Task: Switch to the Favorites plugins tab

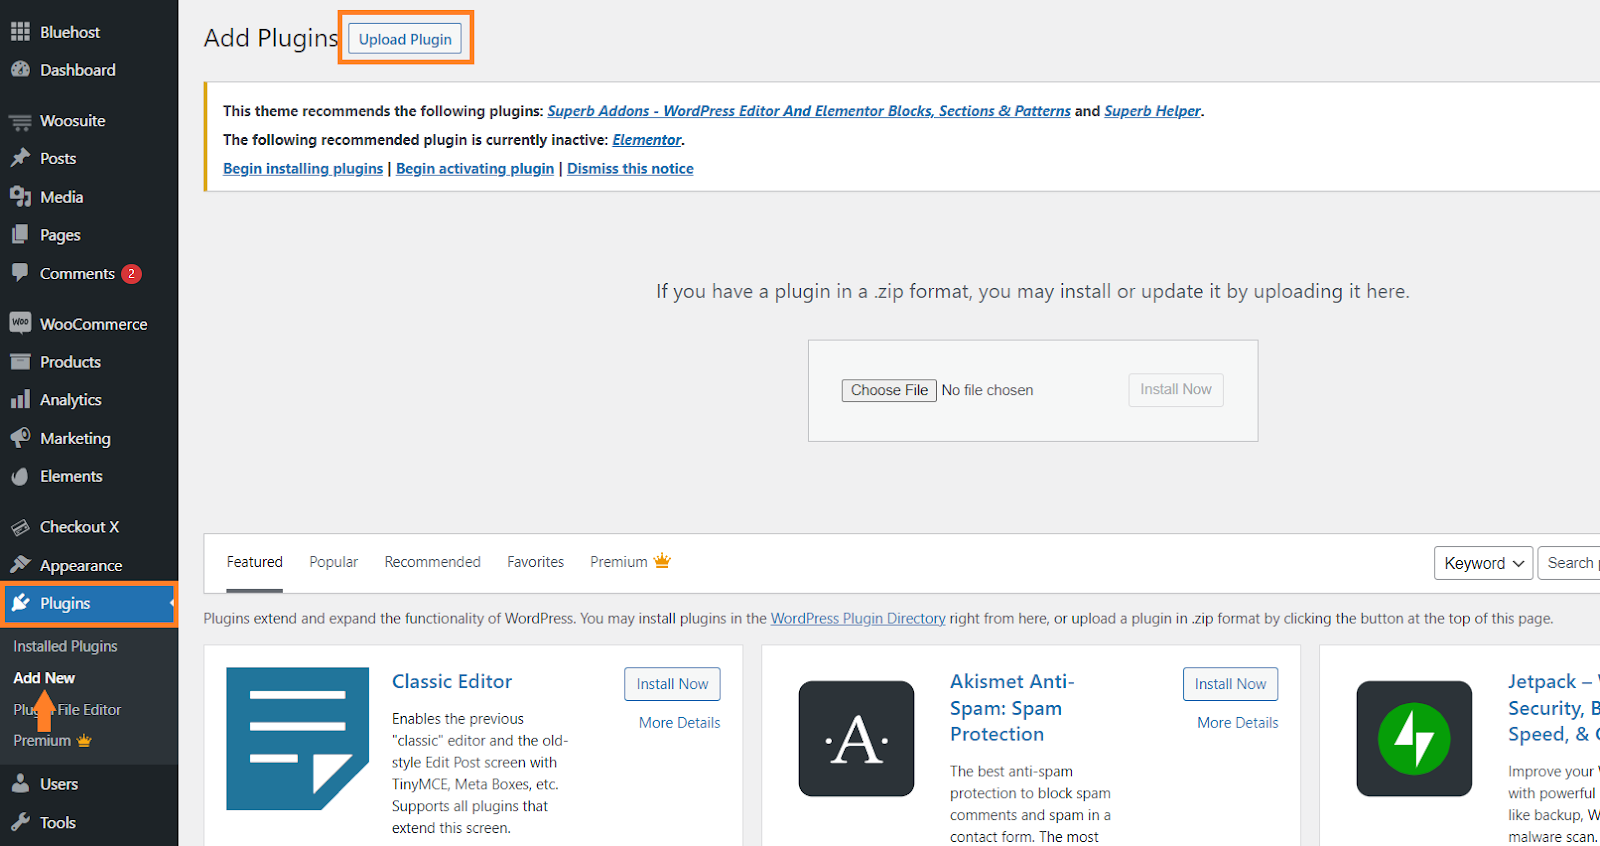Action: click(535, 562)
